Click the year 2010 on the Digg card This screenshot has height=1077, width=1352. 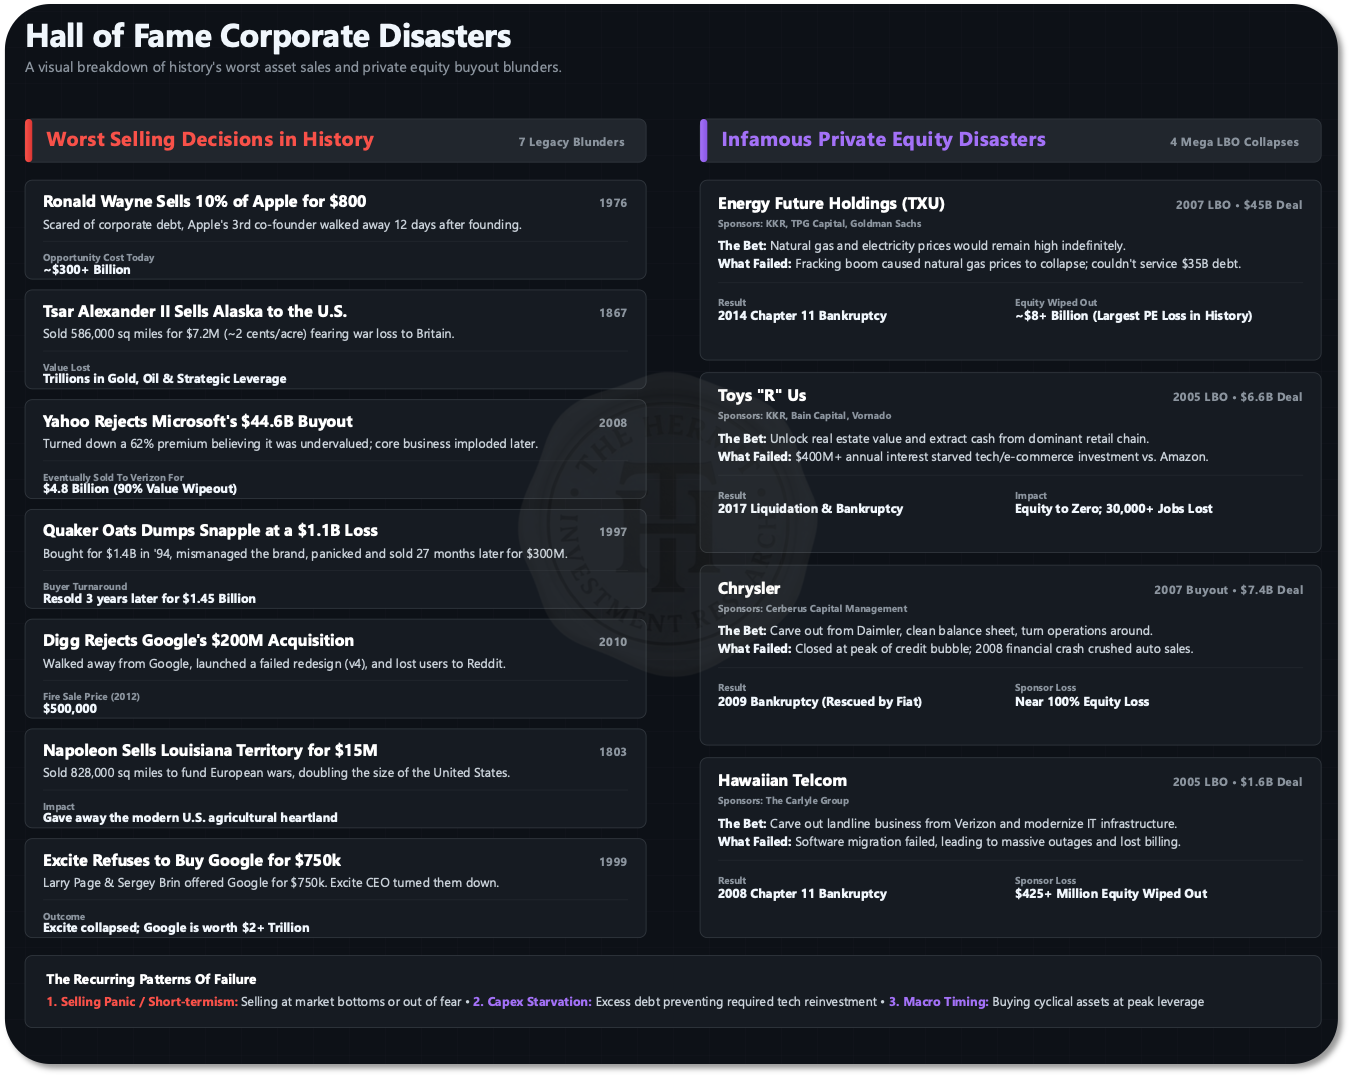click(613, 642)
